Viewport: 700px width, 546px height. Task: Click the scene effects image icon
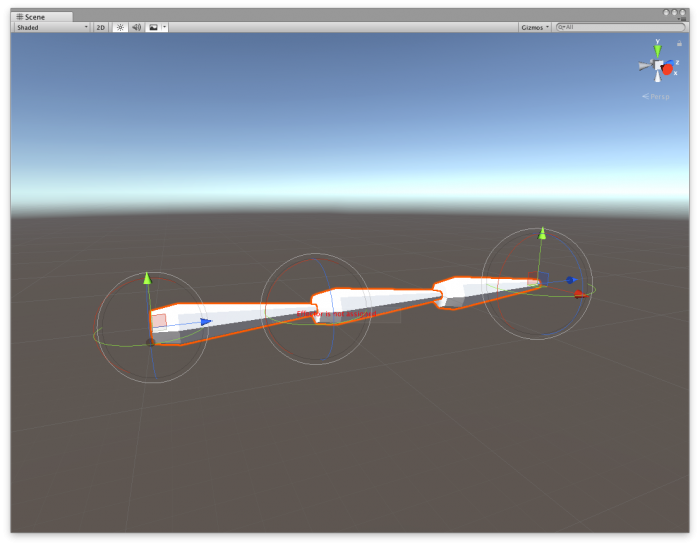pos(153,27)
